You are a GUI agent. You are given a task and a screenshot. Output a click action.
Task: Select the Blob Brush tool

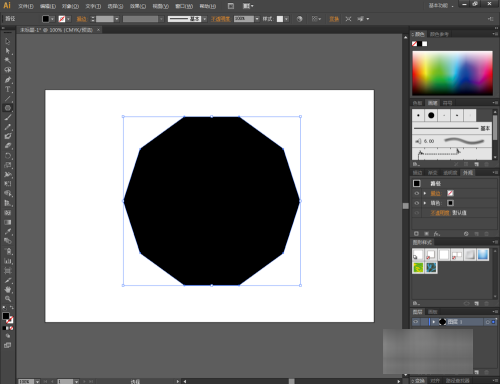point(8,136)
